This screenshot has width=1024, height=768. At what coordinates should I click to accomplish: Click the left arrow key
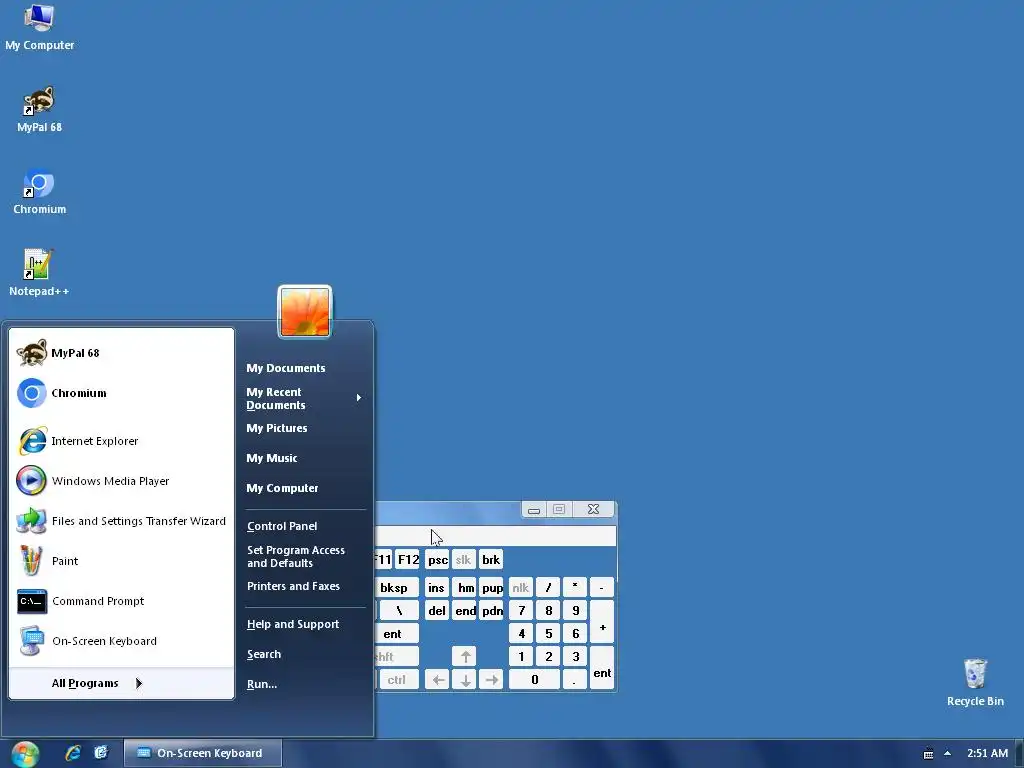tap(438, 680)
